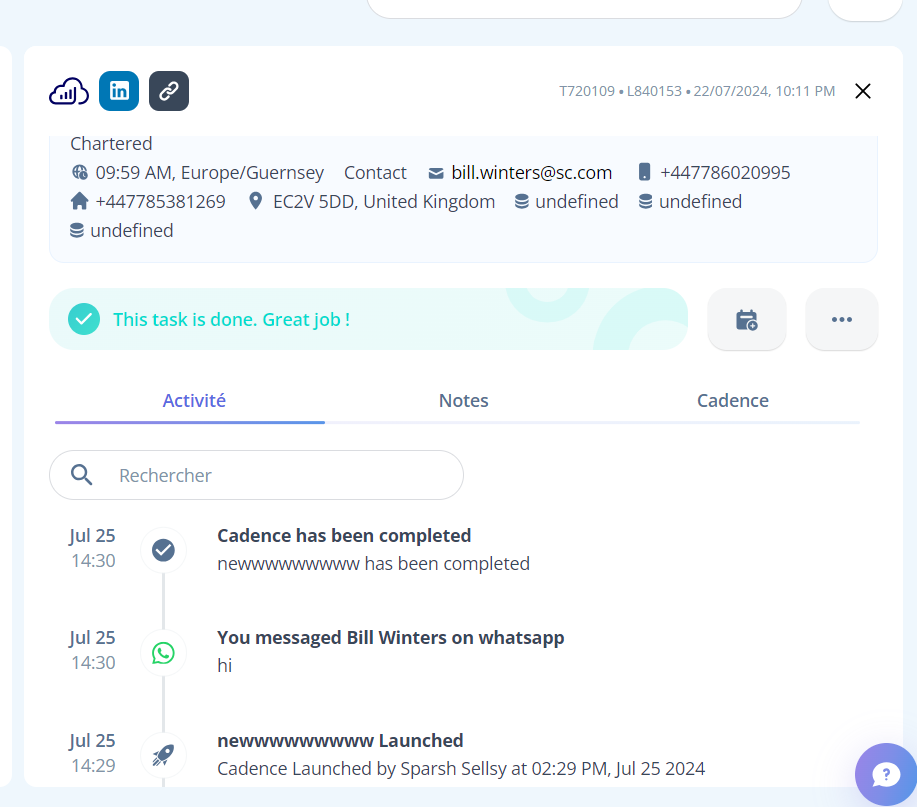This screenshot has height=807, width=917.
Task: Click the home phone icon
Action: coord(80,201)
